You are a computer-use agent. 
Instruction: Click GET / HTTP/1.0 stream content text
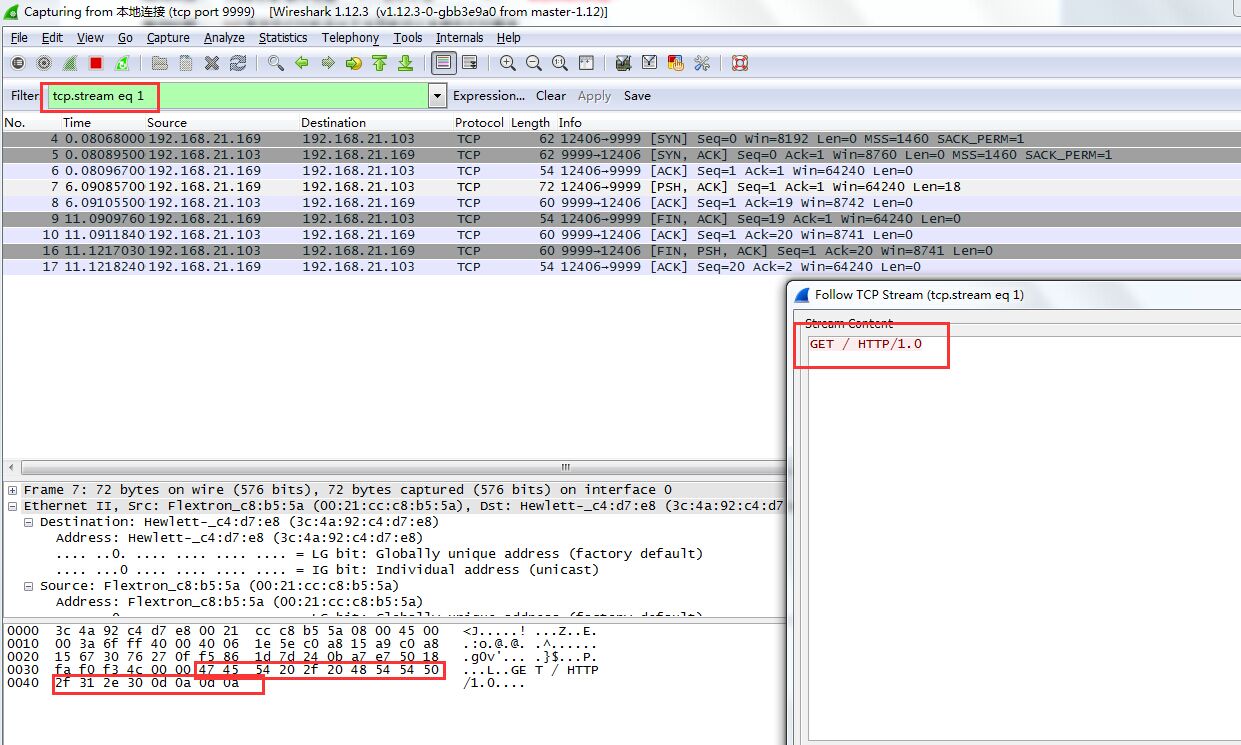pyautogui.click(x=866, y=344)
